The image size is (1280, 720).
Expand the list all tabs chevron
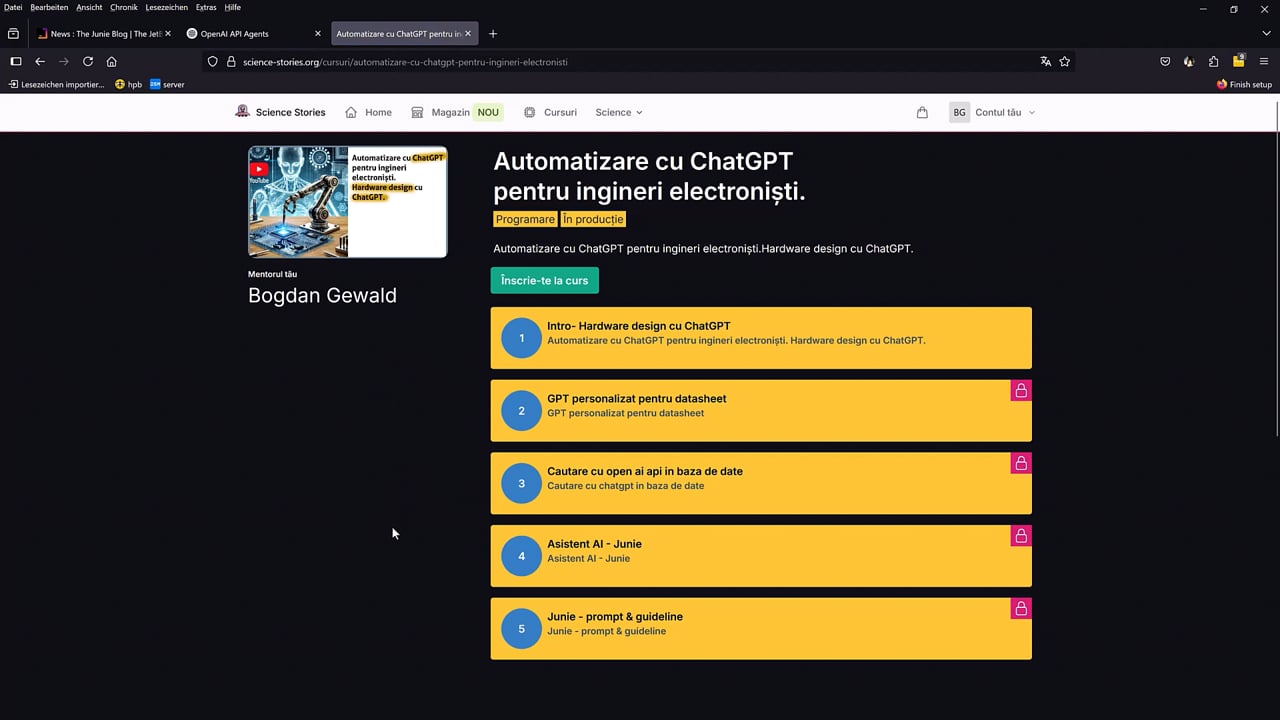coord(1266,33)
